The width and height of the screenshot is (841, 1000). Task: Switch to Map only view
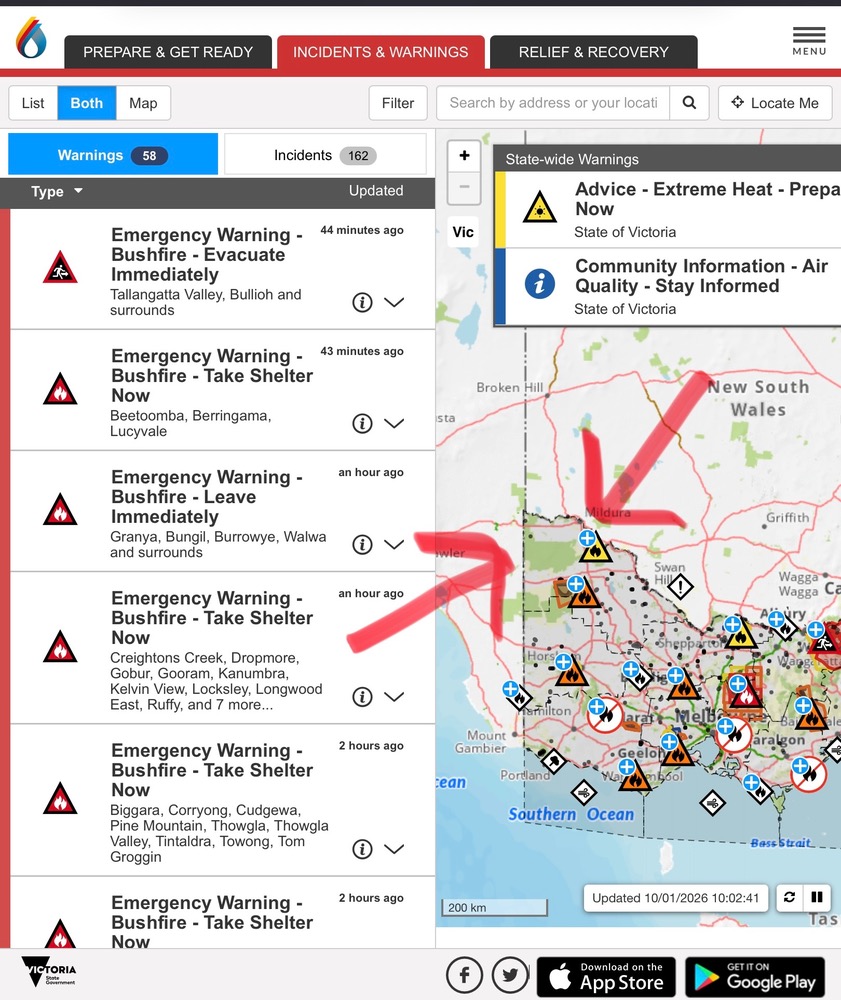coord(143,103)
